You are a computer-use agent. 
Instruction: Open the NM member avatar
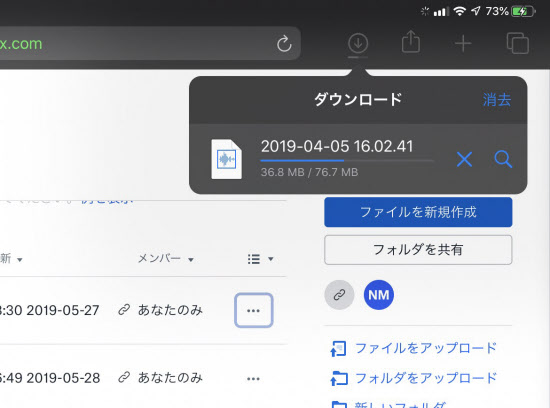point(379,295)
